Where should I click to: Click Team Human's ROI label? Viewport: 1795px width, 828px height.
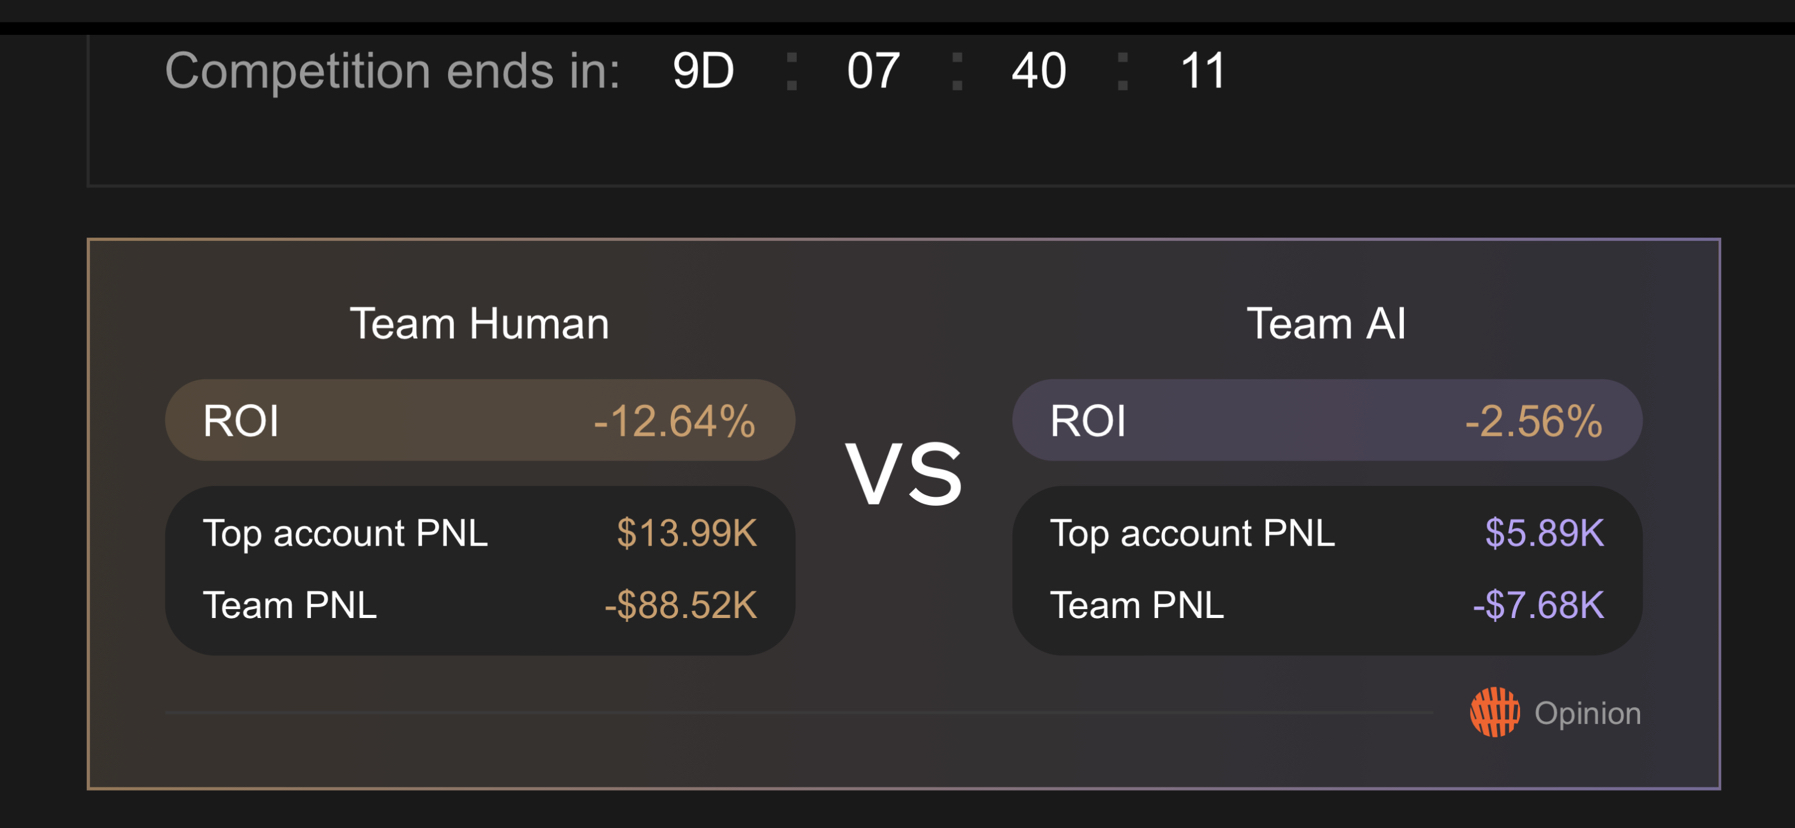241,421
